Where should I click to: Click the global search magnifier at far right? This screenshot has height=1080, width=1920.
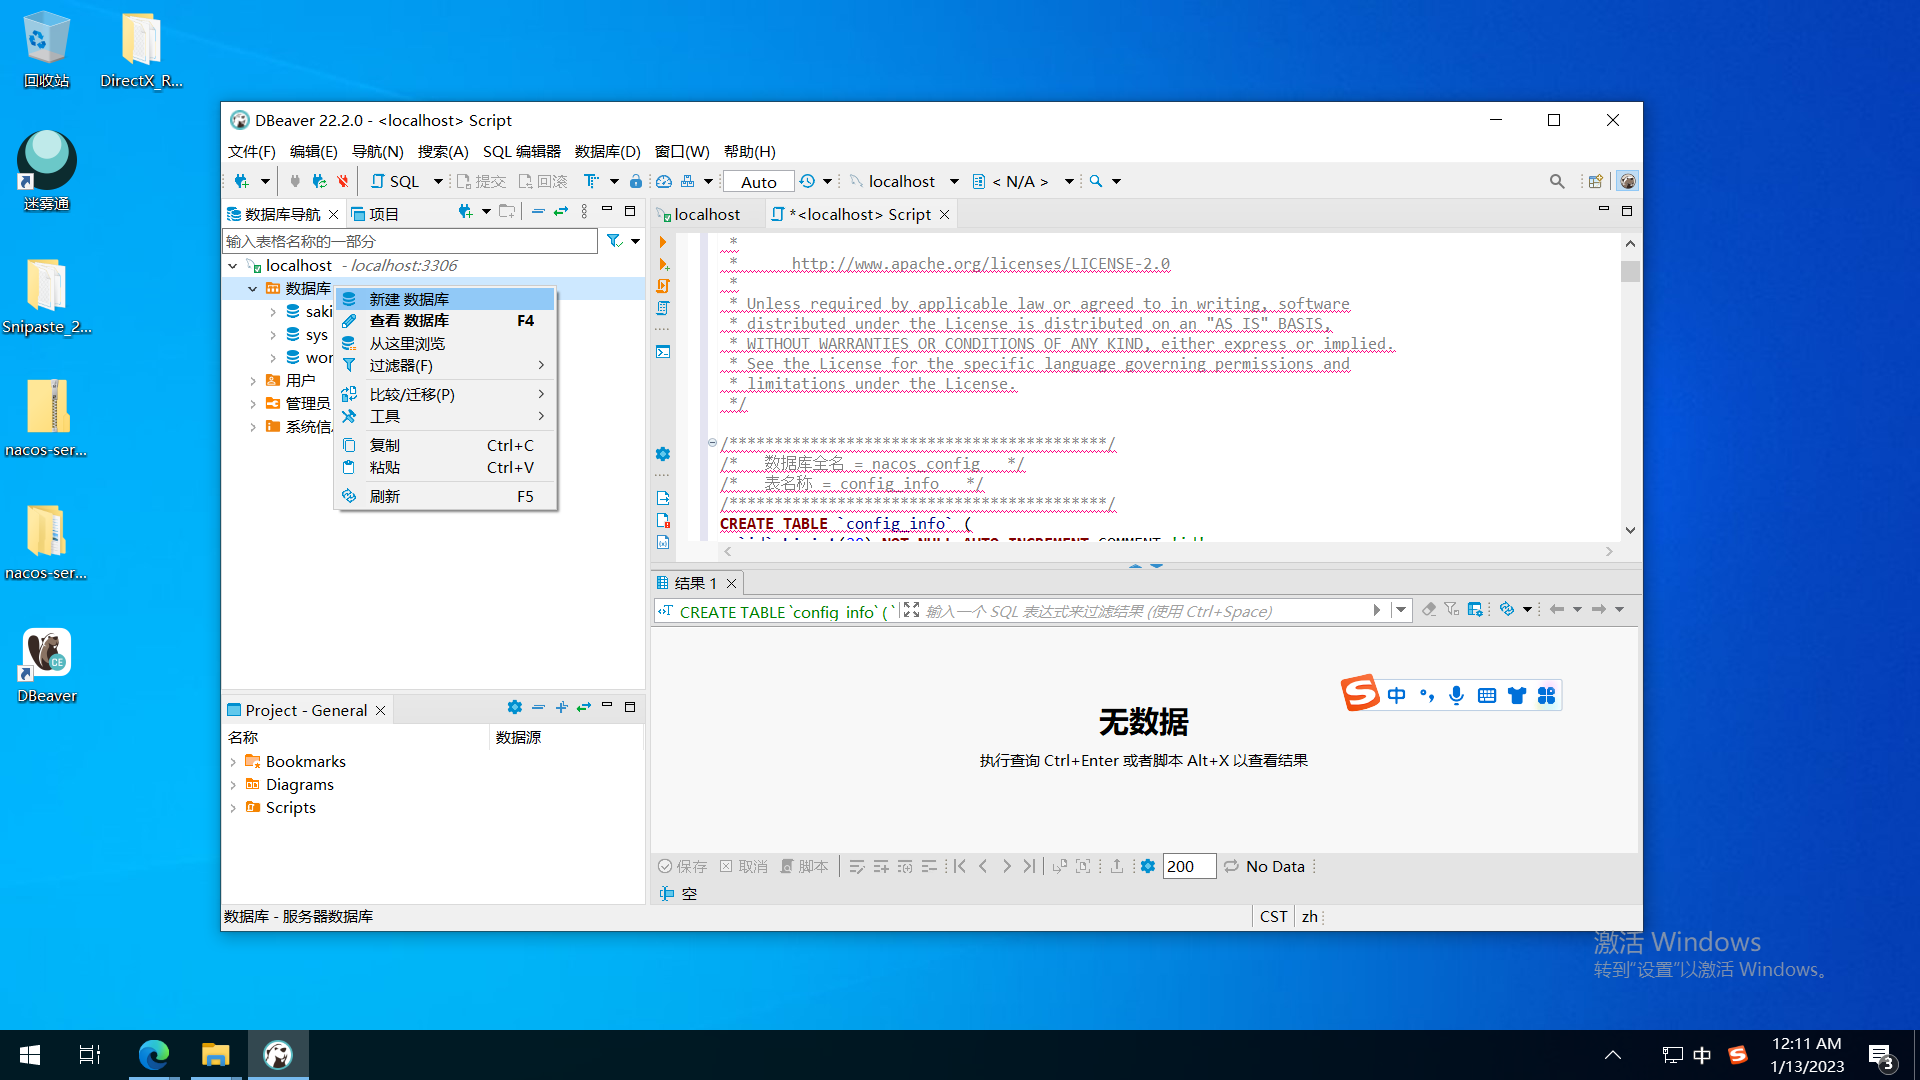coord(1557,181)
